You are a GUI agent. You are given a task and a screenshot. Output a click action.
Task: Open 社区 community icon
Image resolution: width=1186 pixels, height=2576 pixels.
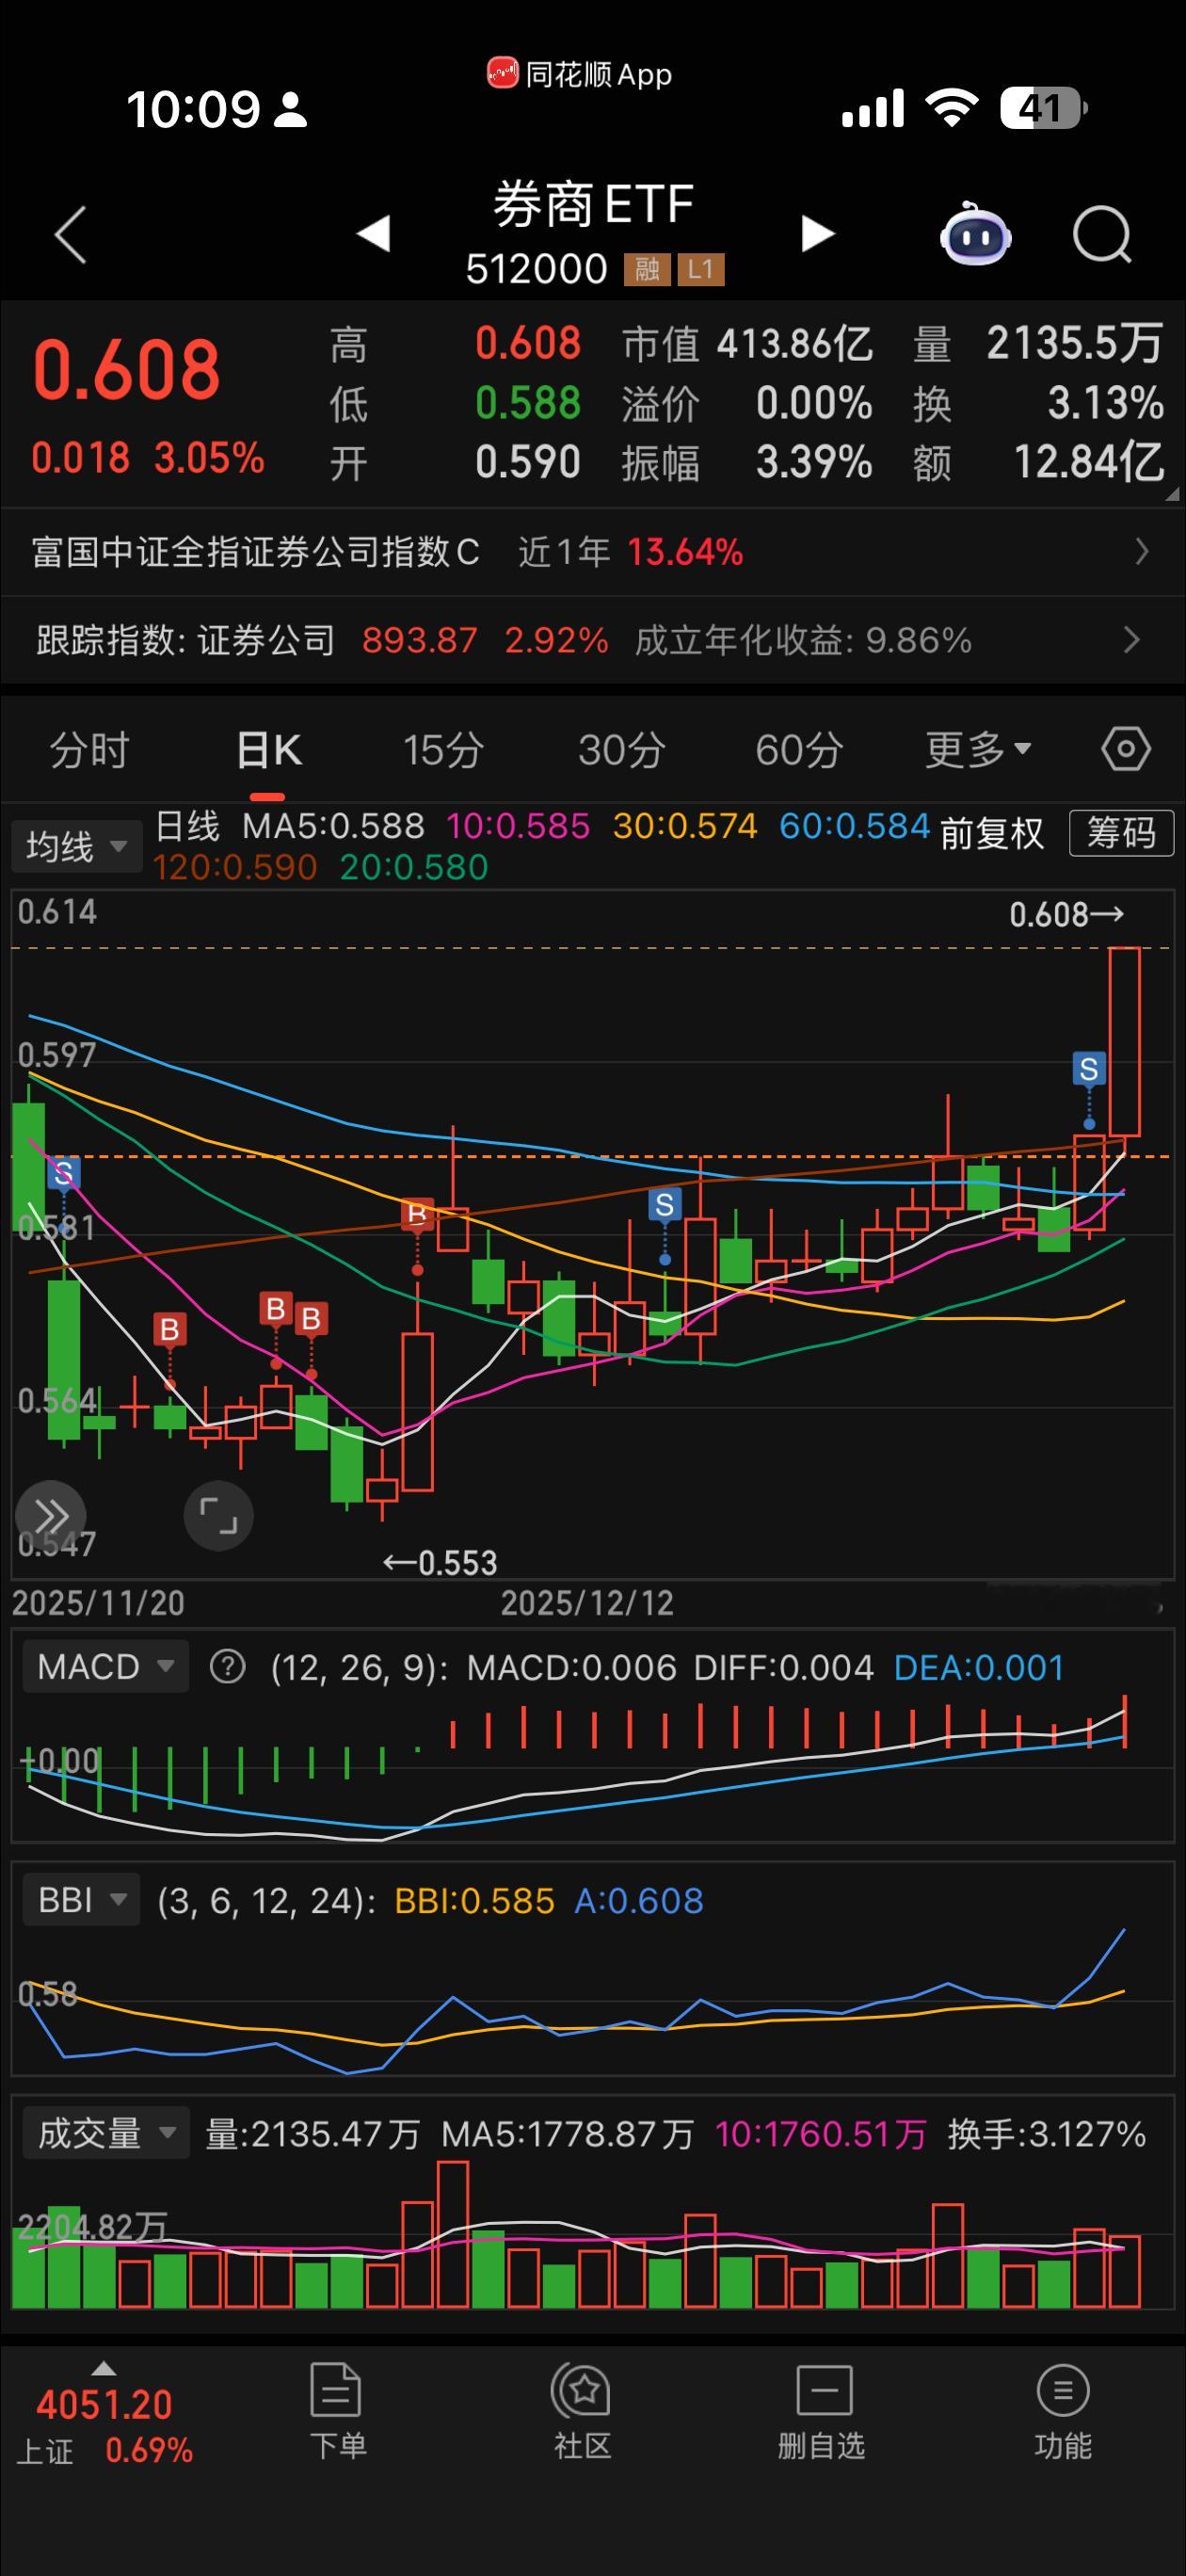582,2412
